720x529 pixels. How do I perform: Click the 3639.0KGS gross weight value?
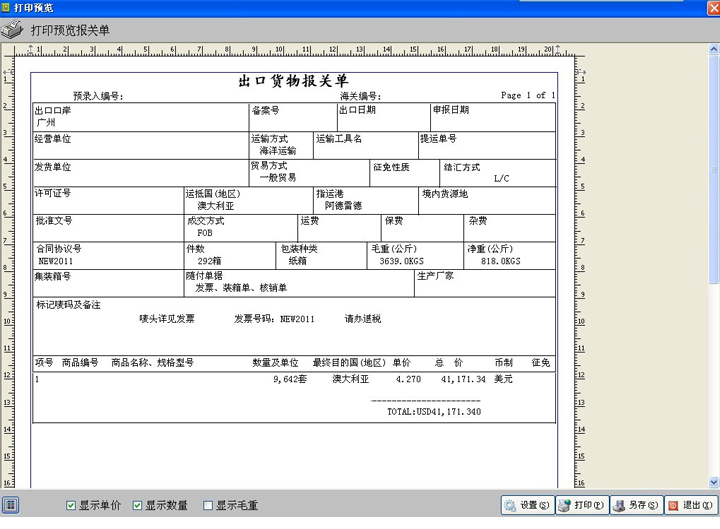pos(401,261)
